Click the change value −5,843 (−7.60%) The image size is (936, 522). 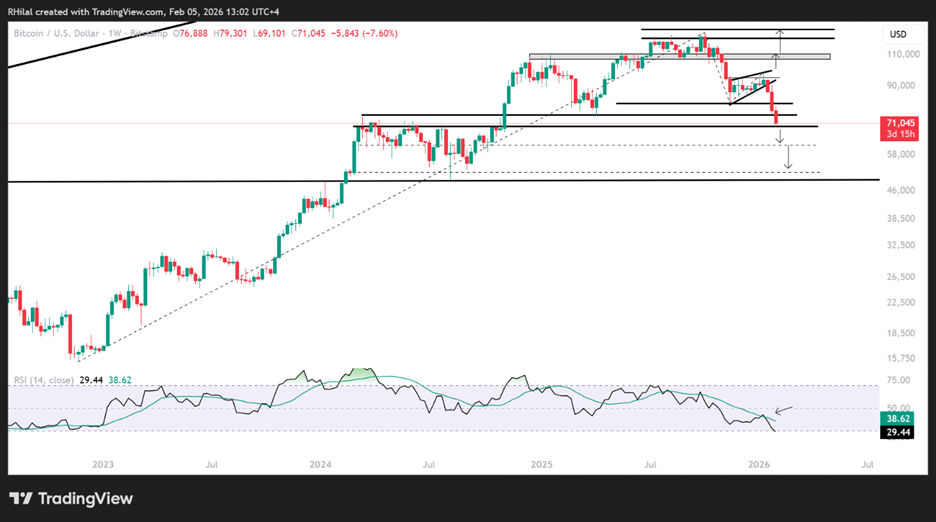[365, 33]
